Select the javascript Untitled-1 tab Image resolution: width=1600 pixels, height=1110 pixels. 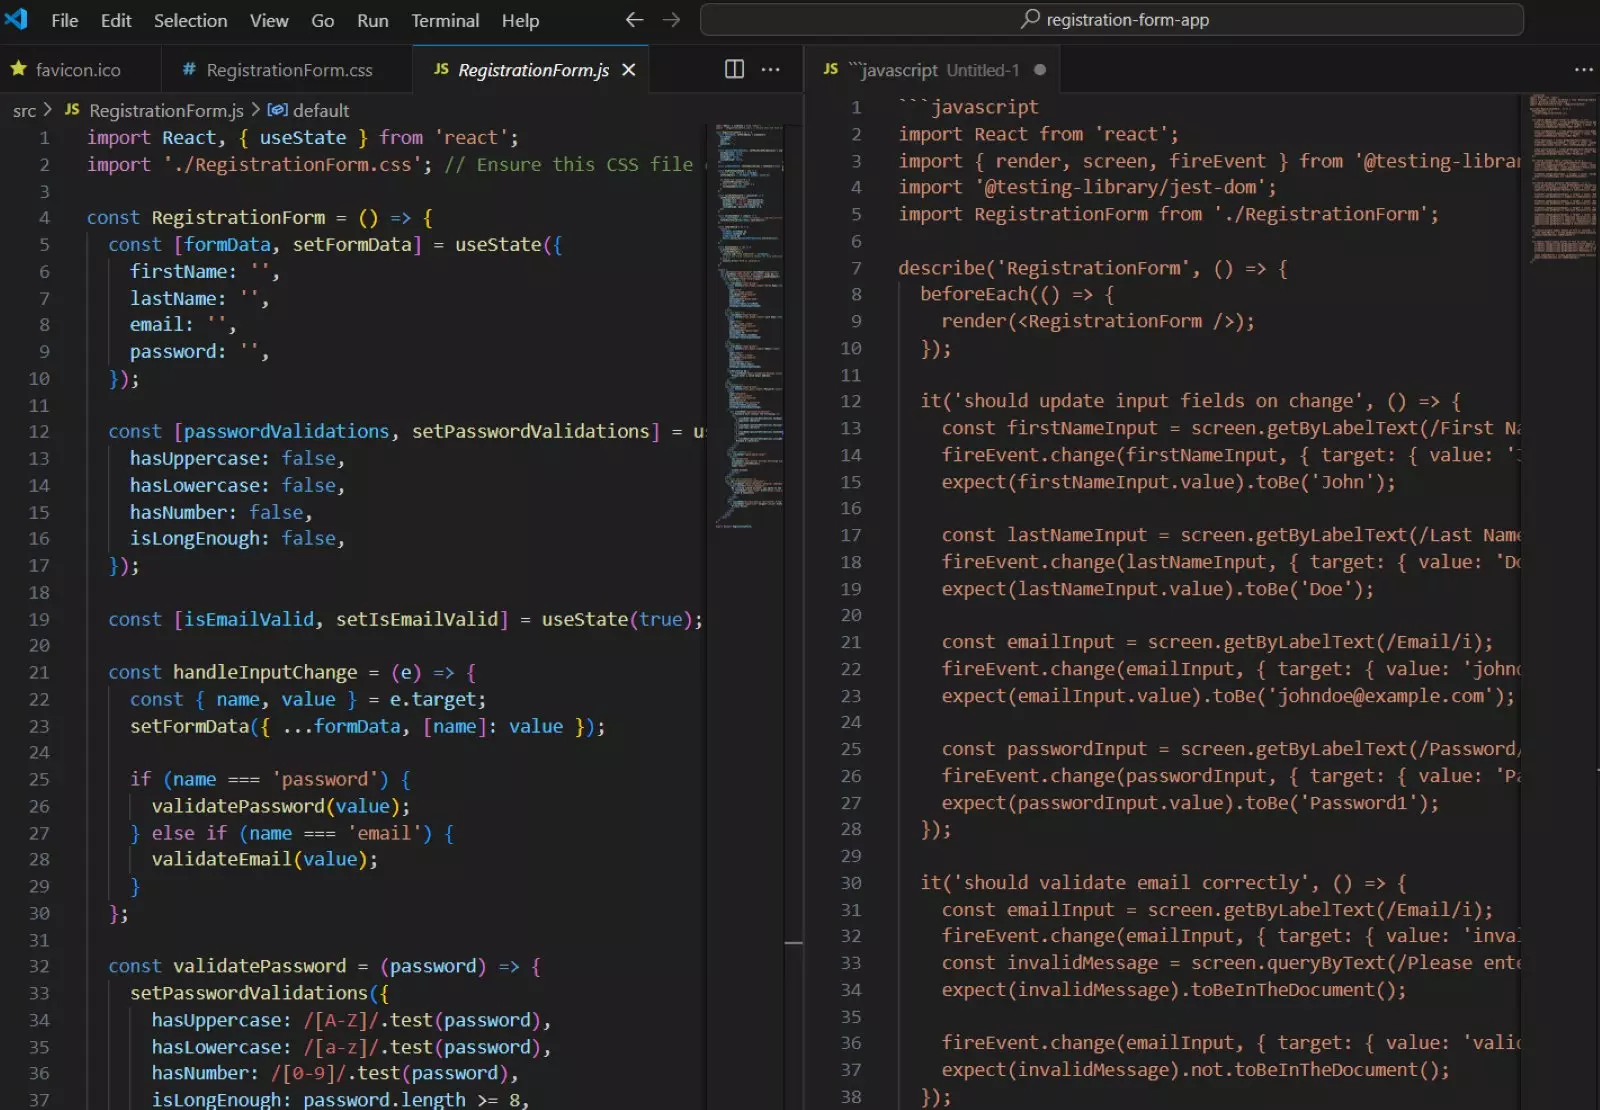tap(930, 70)
